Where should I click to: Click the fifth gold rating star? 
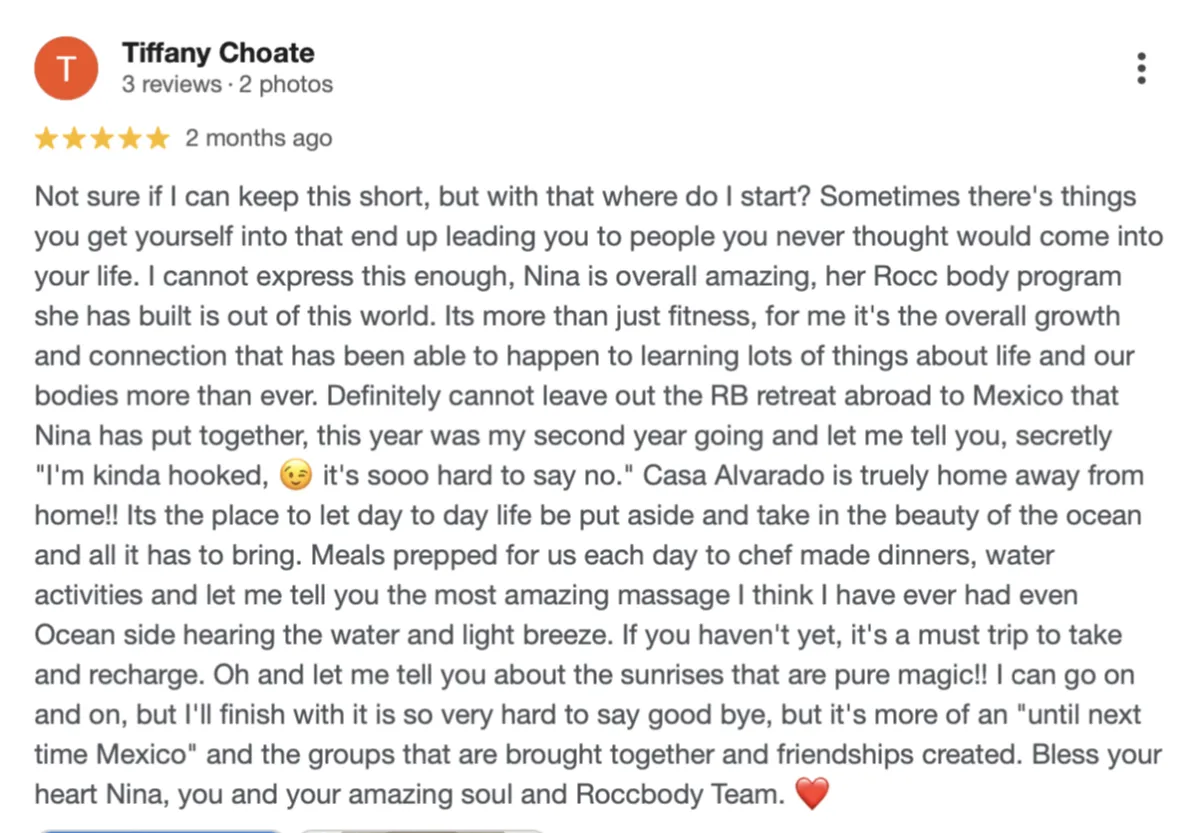[158, 138]
